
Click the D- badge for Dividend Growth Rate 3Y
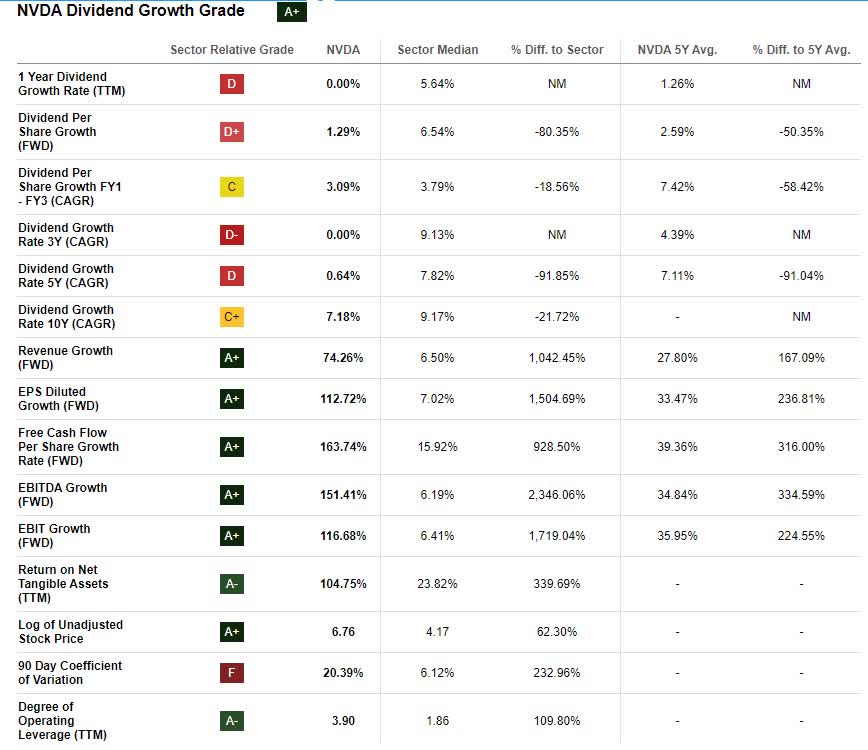232,235
